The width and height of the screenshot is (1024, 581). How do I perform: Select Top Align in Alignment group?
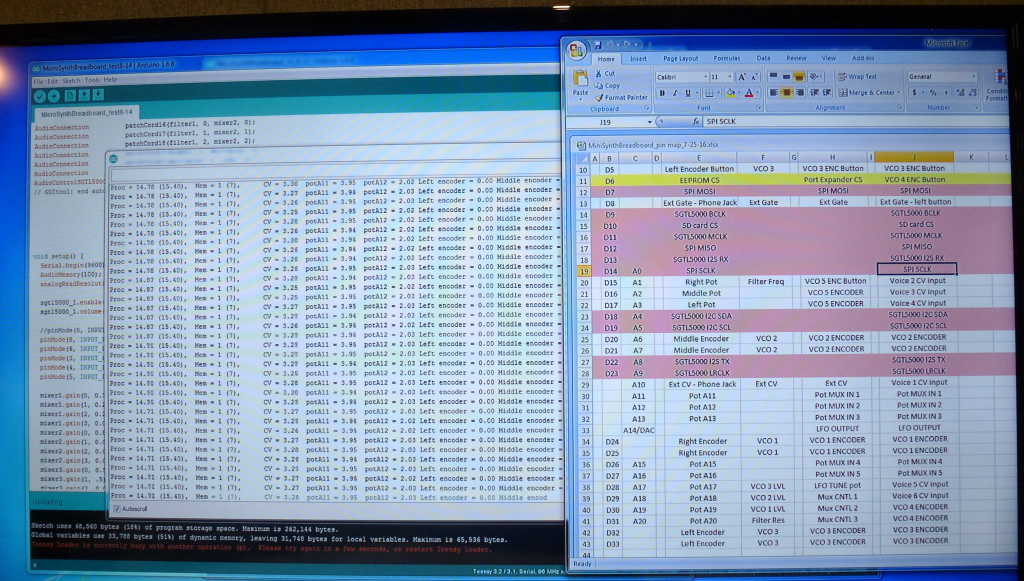774,76
